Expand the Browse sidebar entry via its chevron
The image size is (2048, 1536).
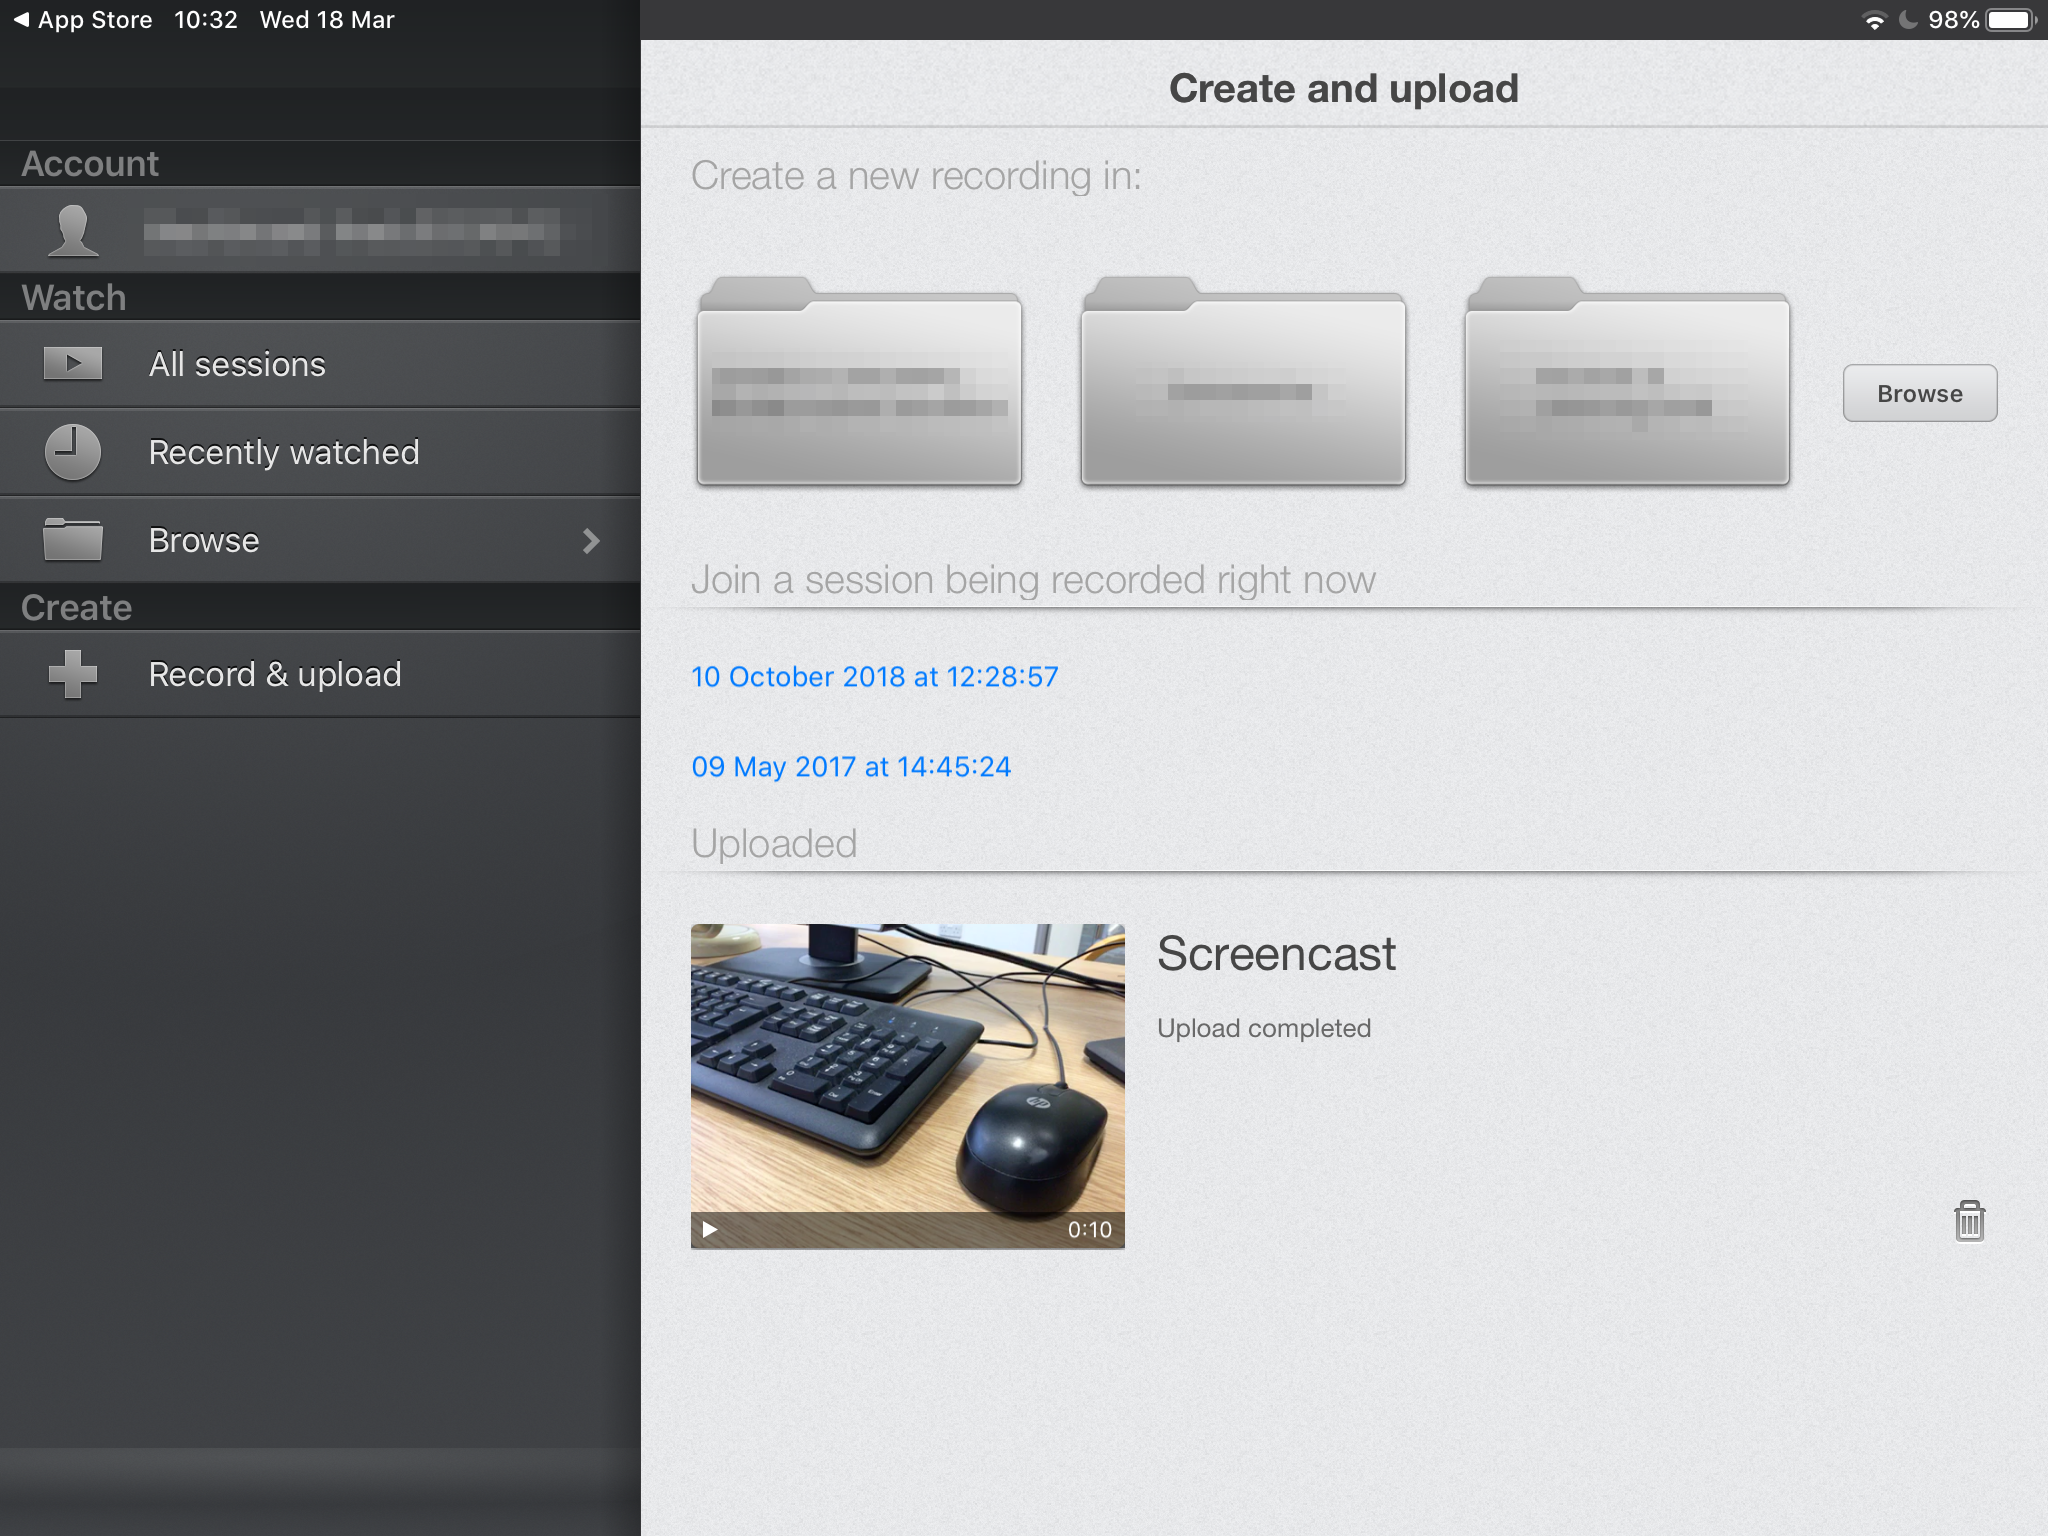(592, 540)
